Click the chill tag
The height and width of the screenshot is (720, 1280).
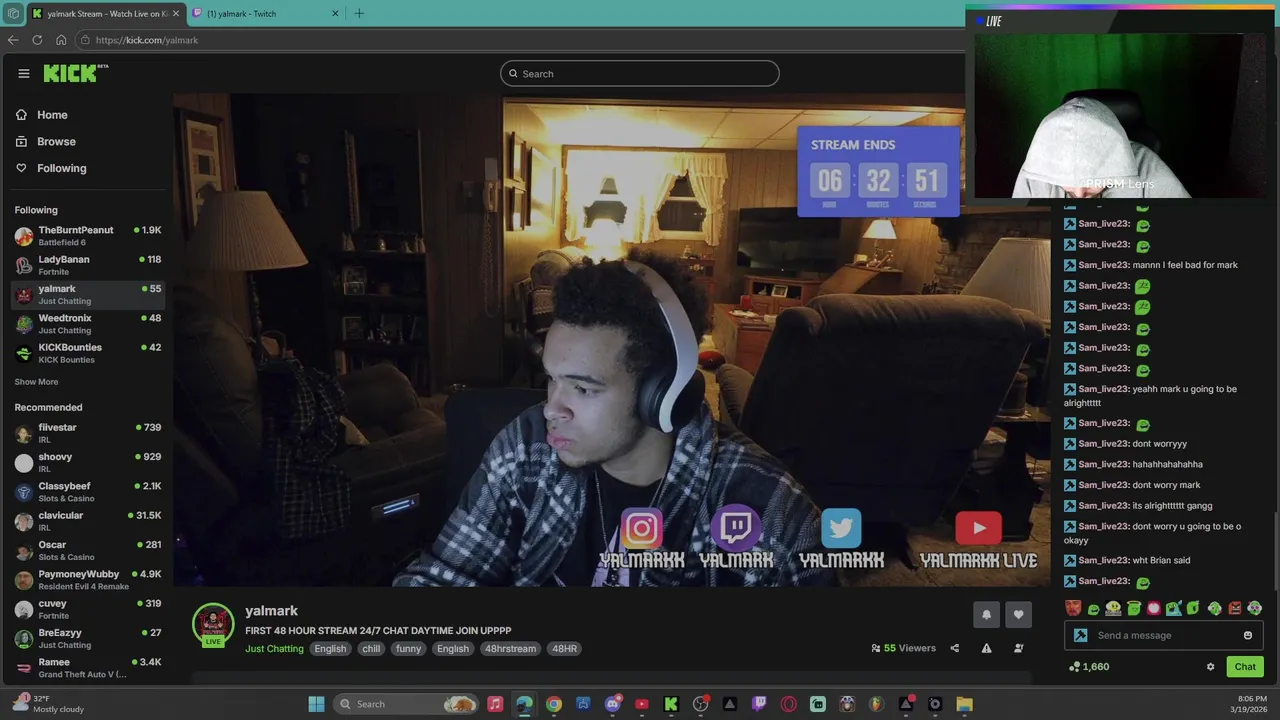pyautogui.click(x=371, y=648)
